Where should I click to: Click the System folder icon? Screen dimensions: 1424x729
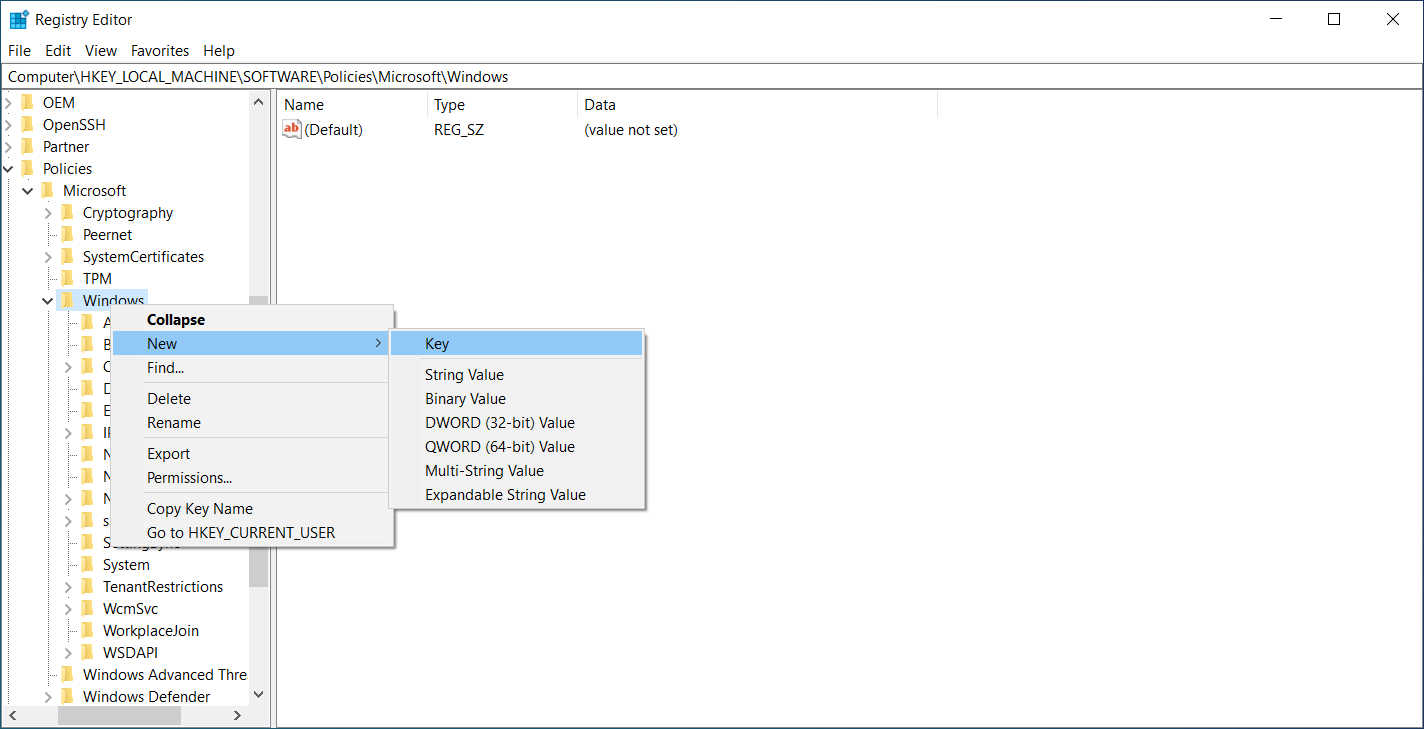pyautogui.click(x=88, y=564)
